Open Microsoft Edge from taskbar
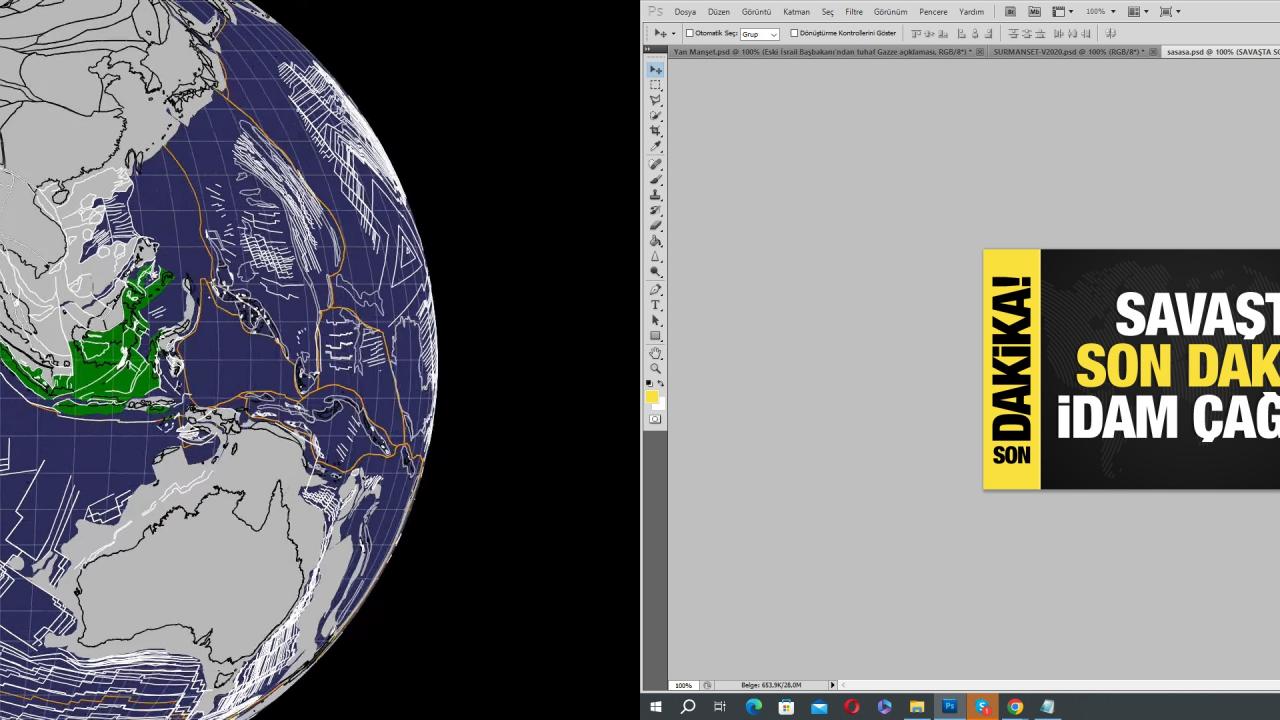Image resolution: width=1280 pixels, height=720 pixels. 753,707
